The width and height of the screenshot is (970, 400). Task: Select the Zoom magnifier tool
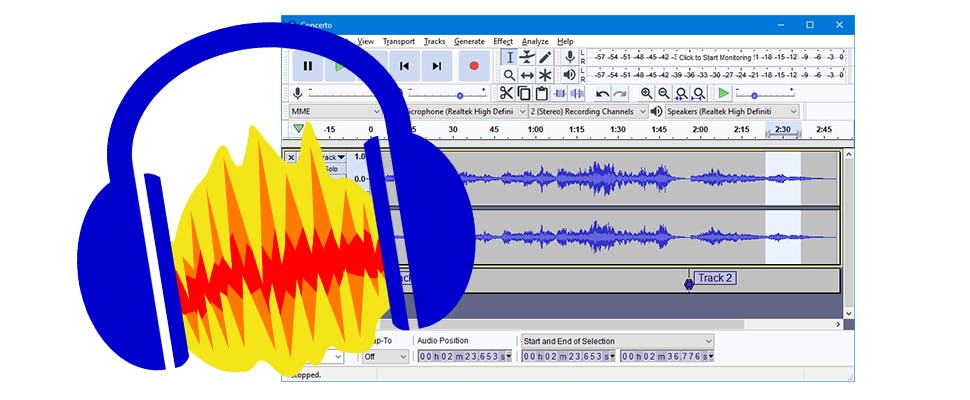[509, 75]
